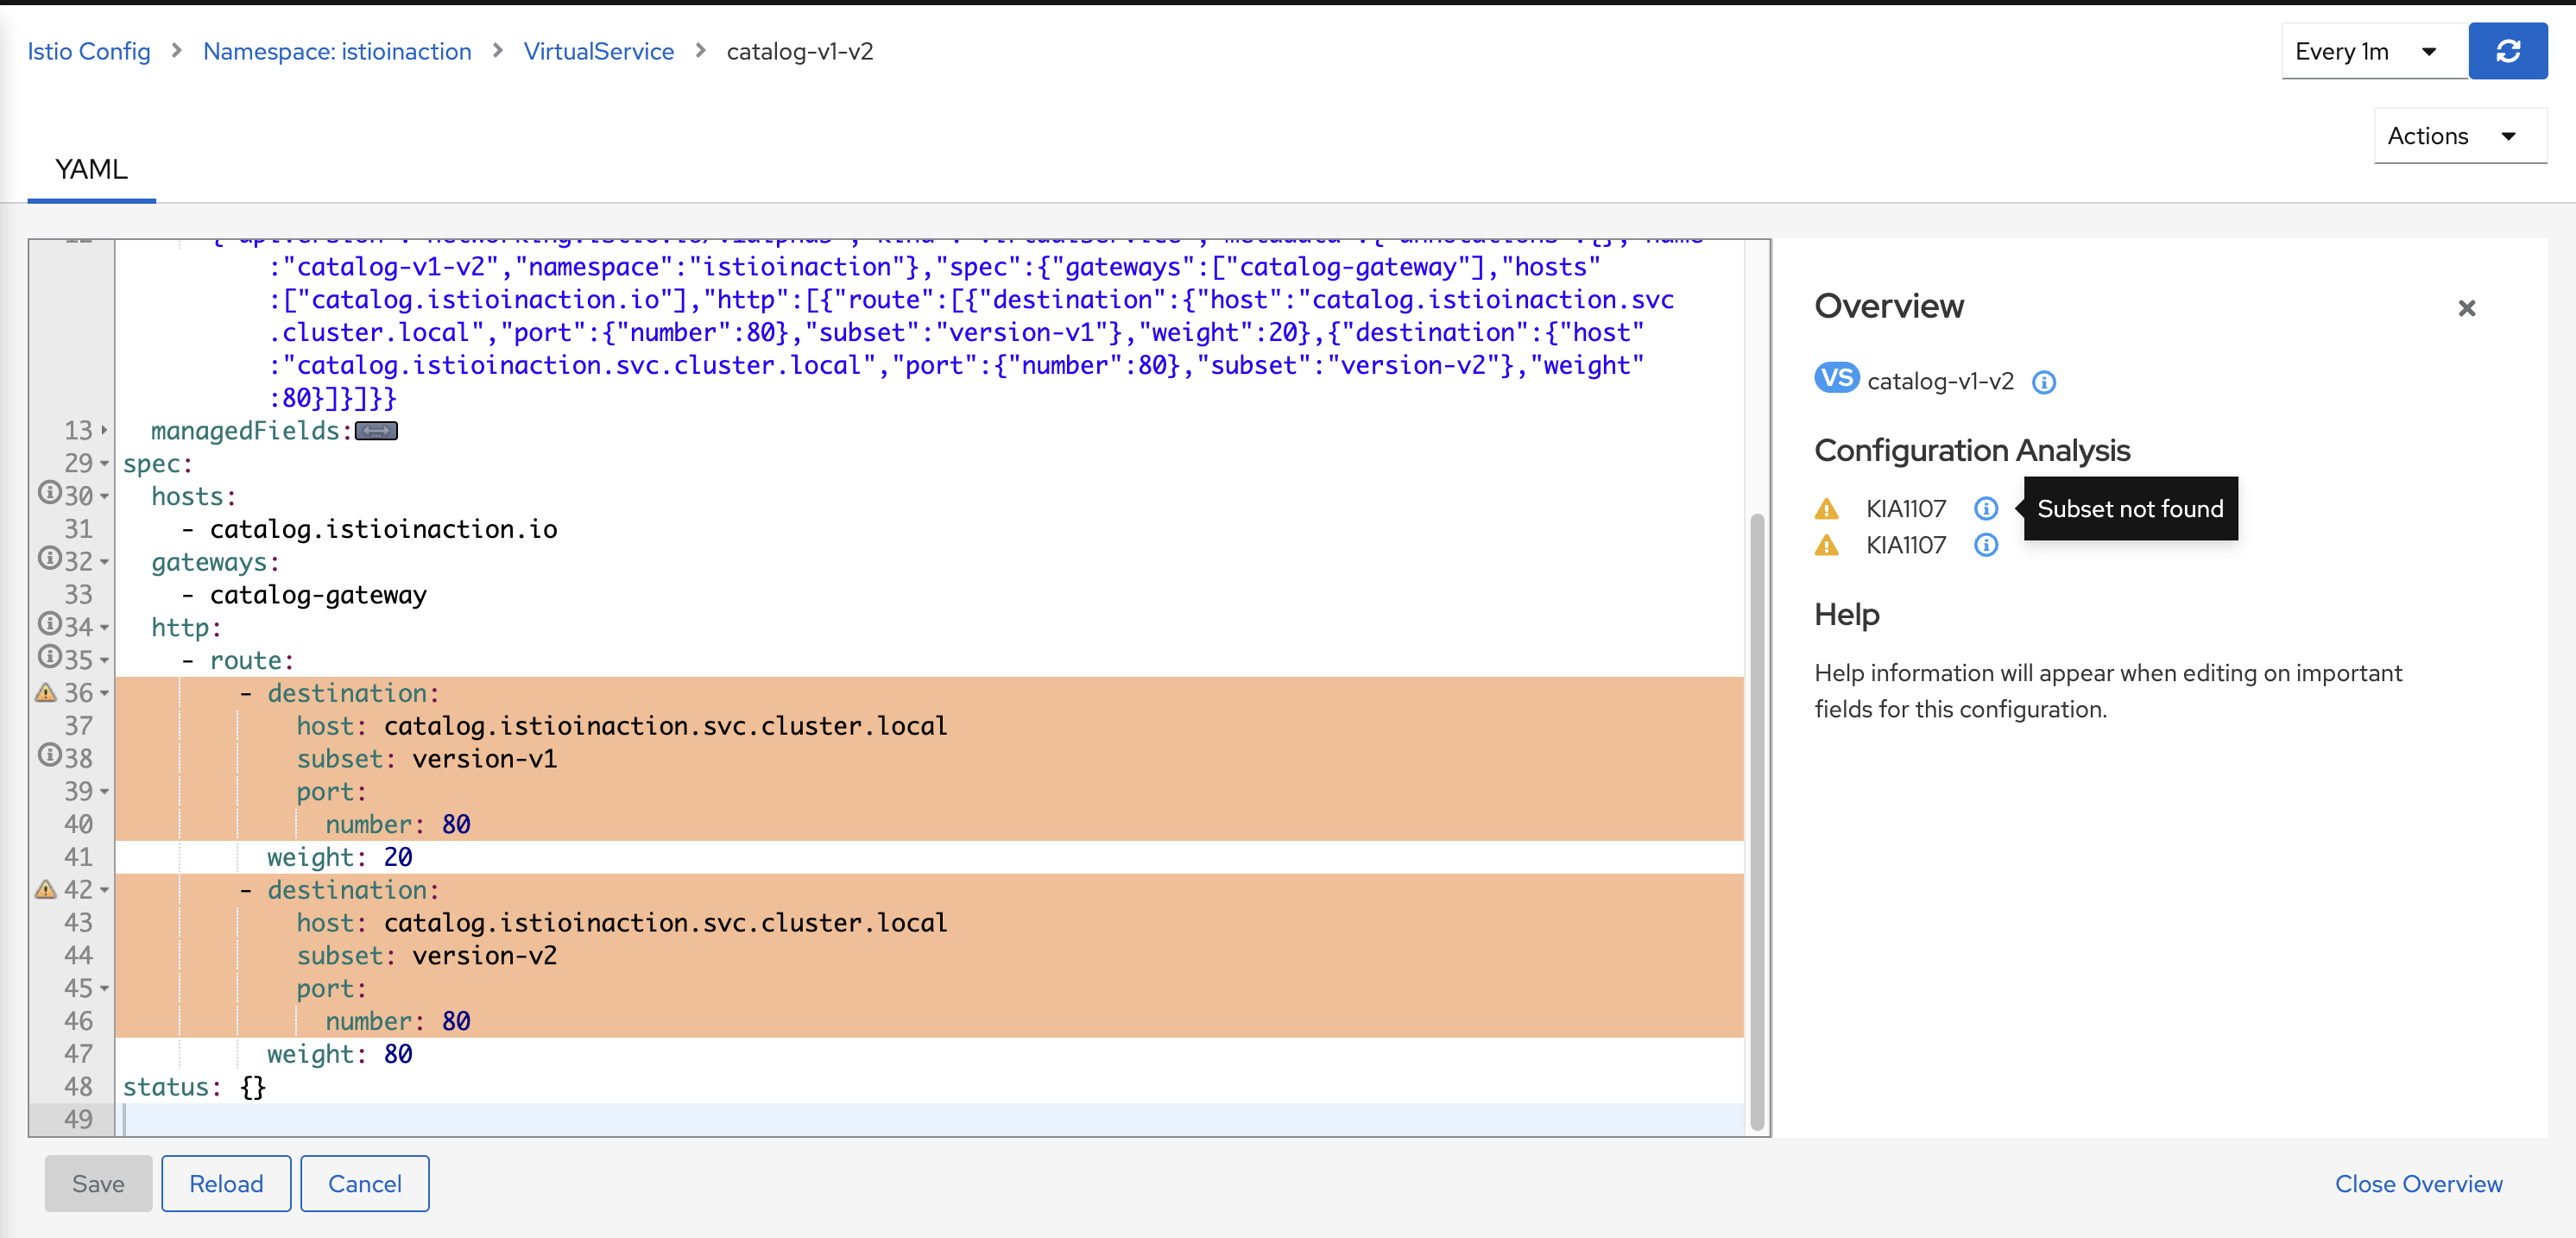Close the Overview panel with X
The width and height of the screenshot is (2576, 1238).
click(x=2466, y=308)
